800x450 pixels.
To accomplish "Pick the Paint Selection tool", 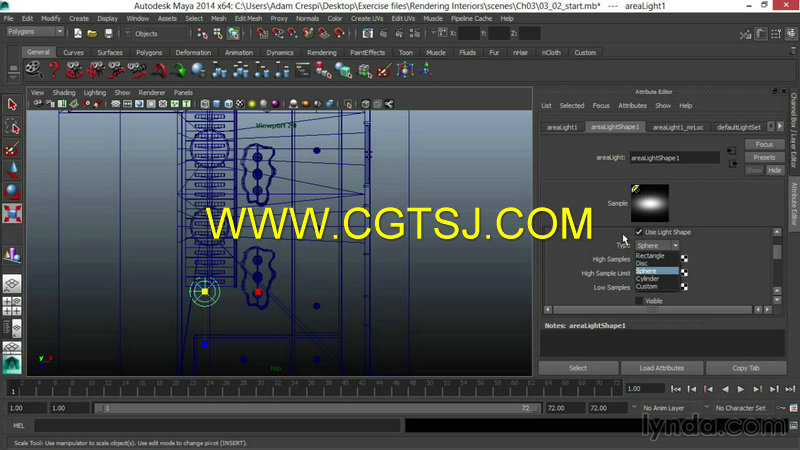I will (x=12, y=148).
